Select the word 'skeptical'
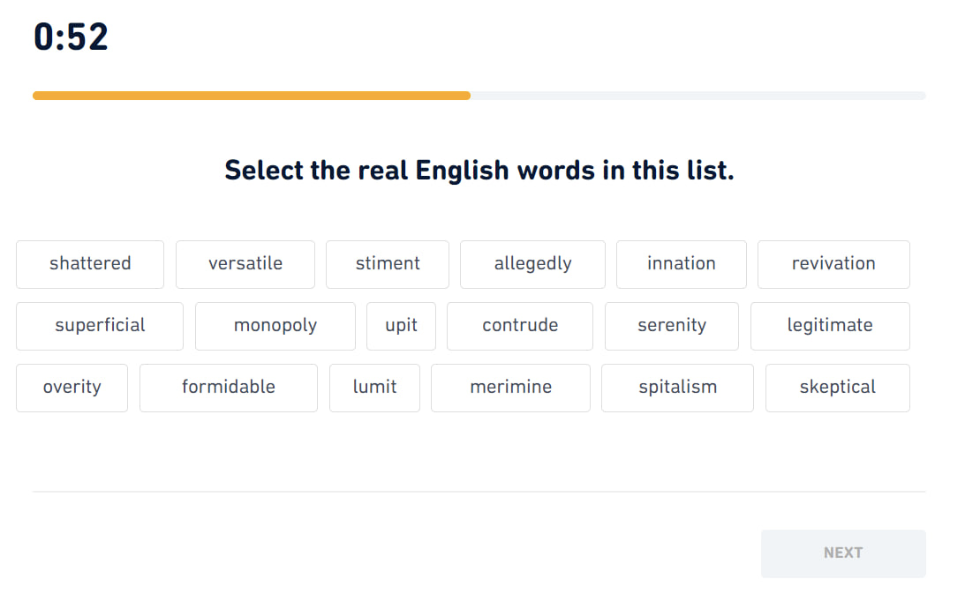 837,388
